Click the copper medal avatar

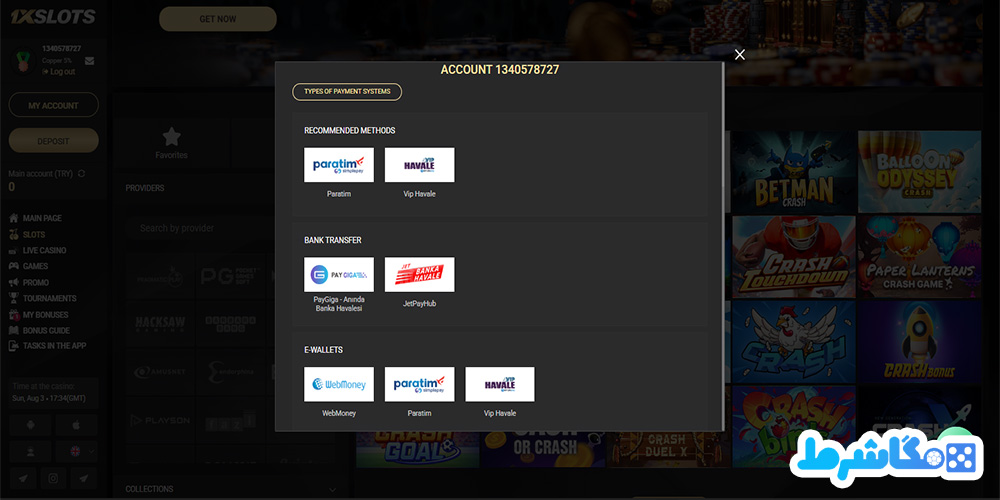[x=24, y=61]
